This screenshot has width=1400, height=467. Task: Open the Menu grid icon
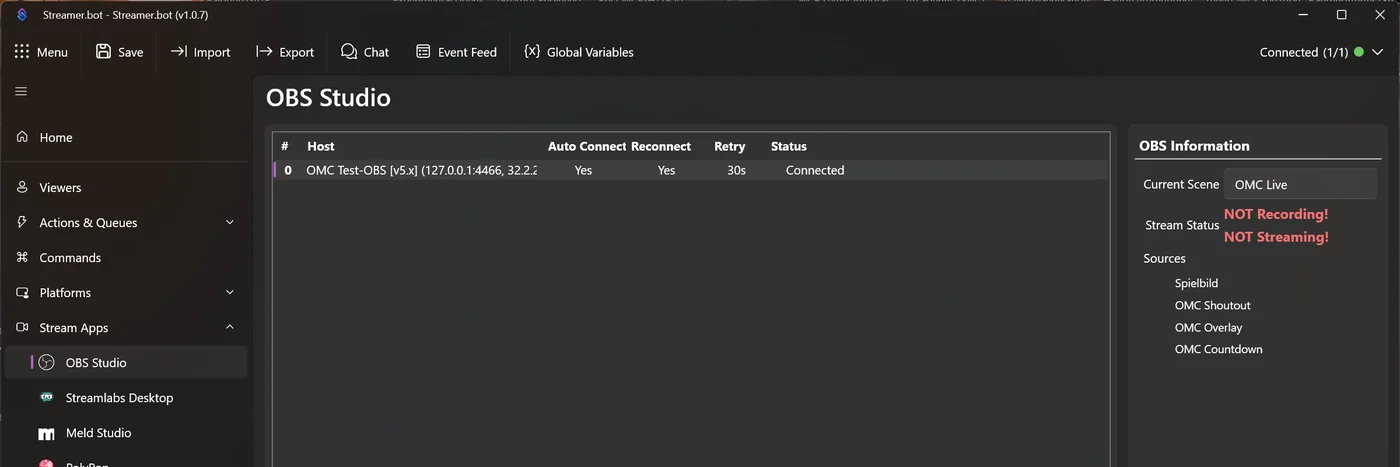(22, 52)
